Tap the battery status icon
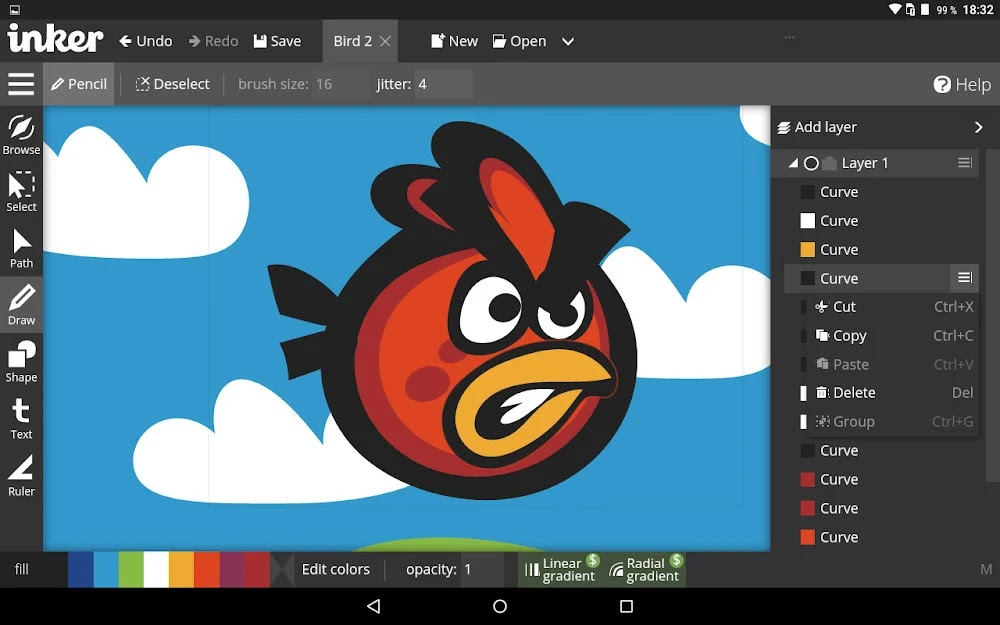 [925, 10]
